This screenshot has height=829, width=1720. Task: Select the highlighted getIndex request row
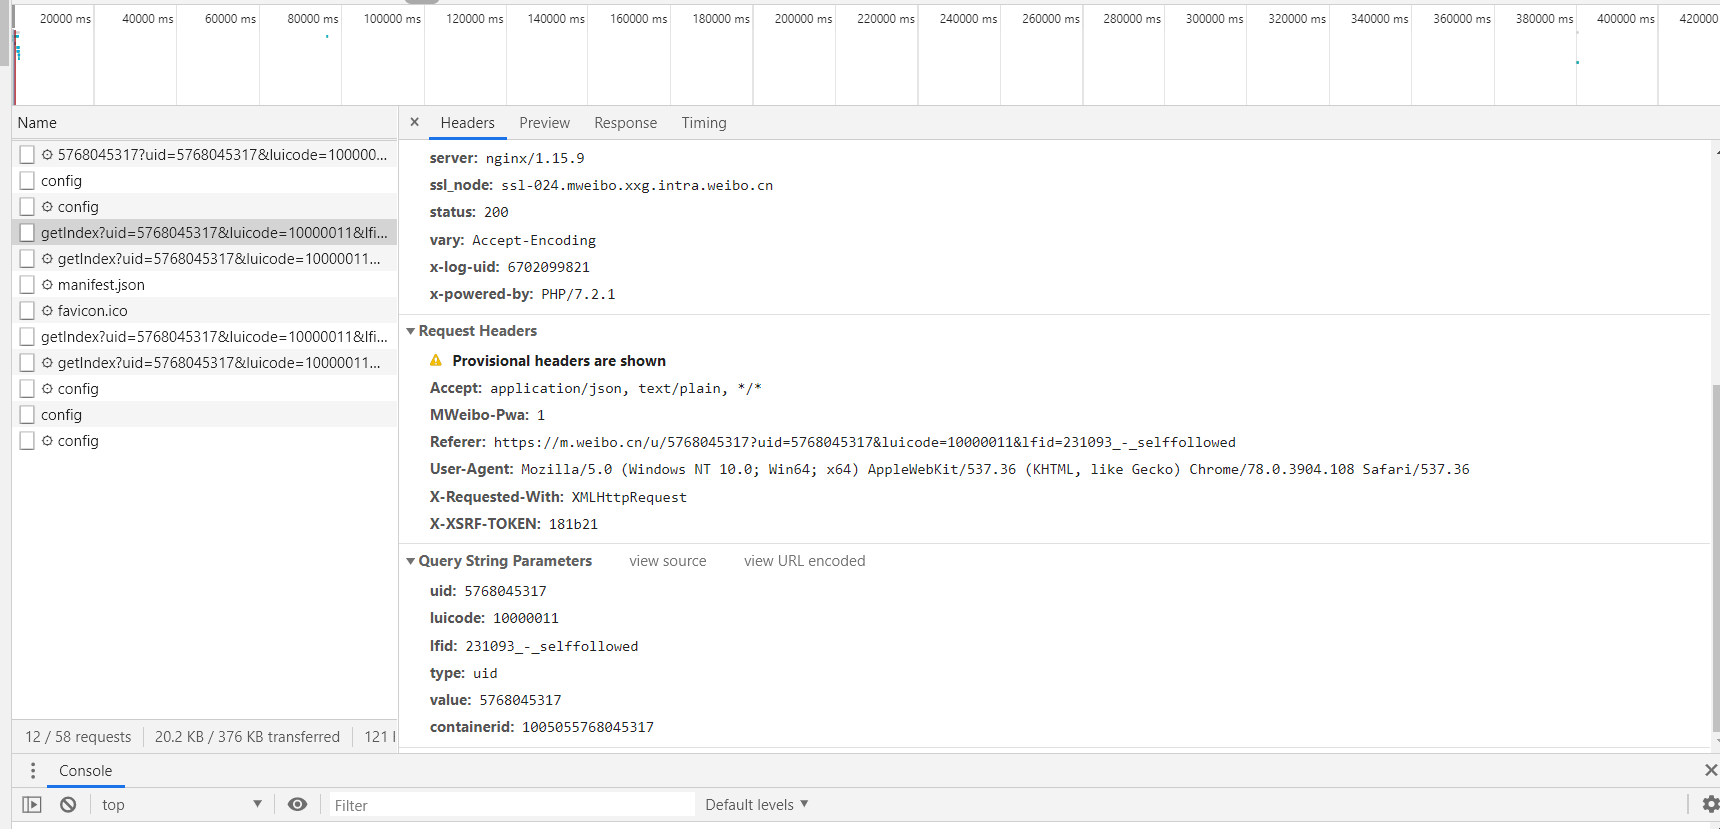pos(204,233)
